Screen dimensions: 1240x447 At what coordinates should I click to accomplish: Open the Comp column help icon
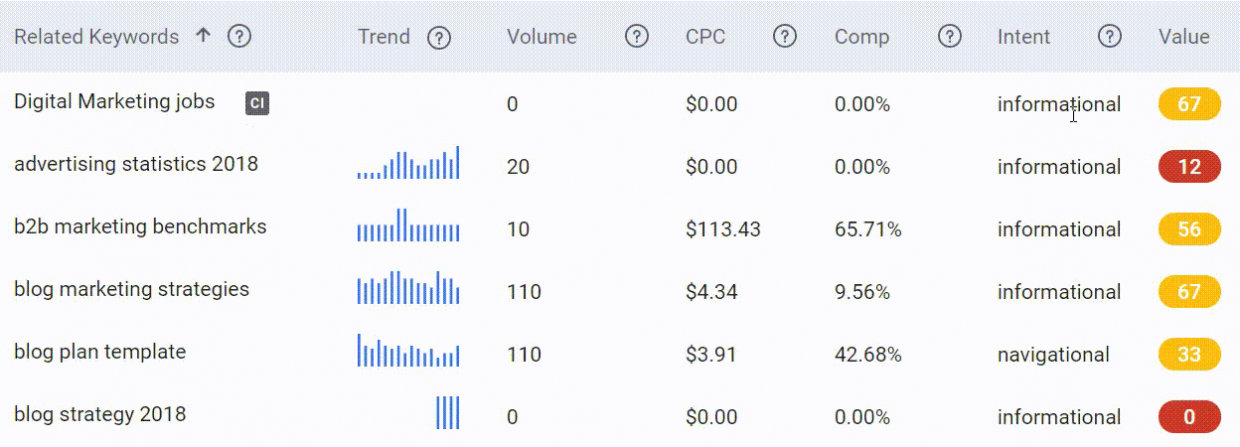click(950, 37)
